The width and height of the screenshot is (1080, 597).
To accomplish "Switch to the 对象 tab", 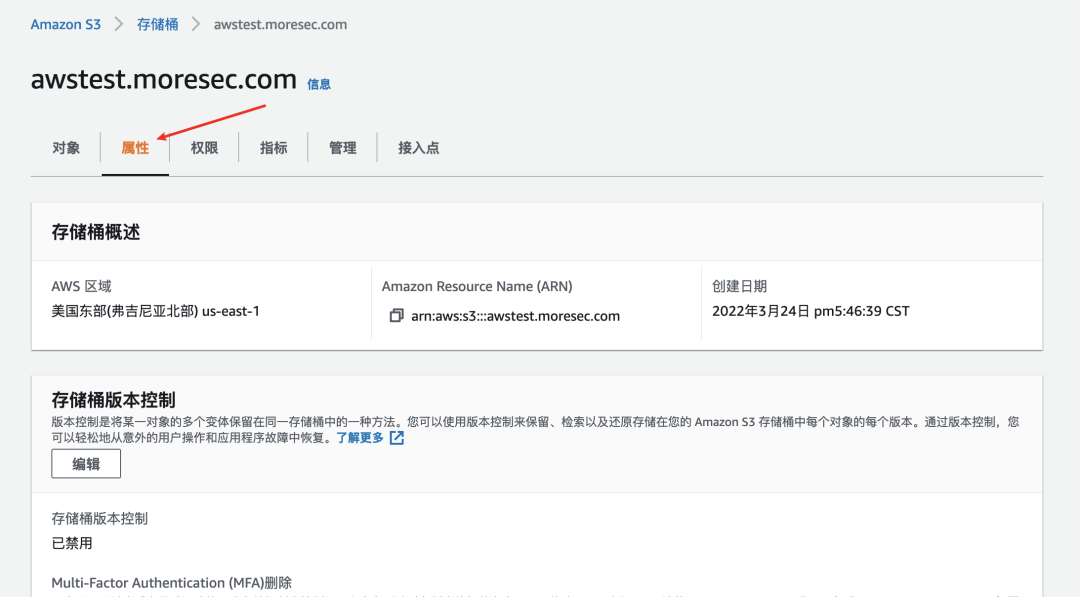I will (66, 147).
